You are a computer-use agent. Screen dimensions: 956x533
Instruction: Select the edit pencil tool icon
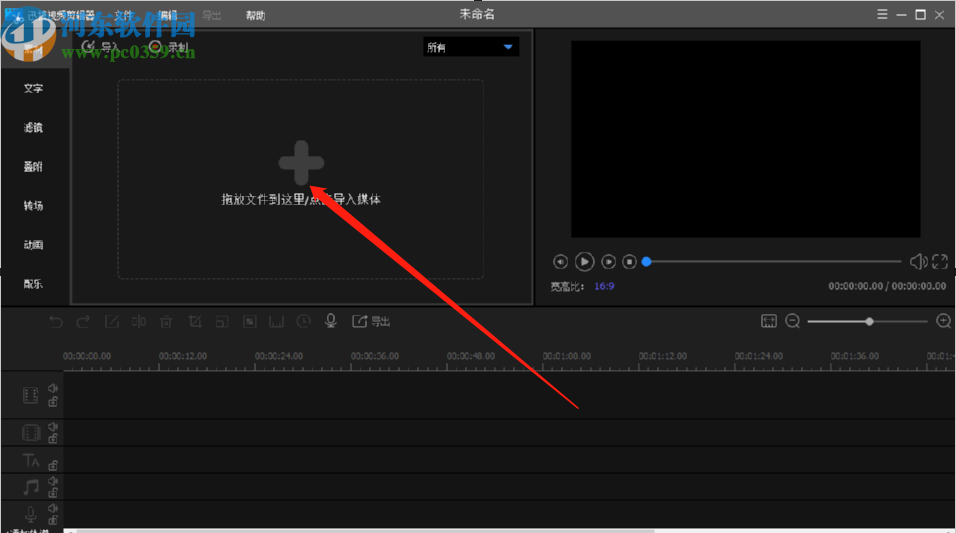(112, 321)
